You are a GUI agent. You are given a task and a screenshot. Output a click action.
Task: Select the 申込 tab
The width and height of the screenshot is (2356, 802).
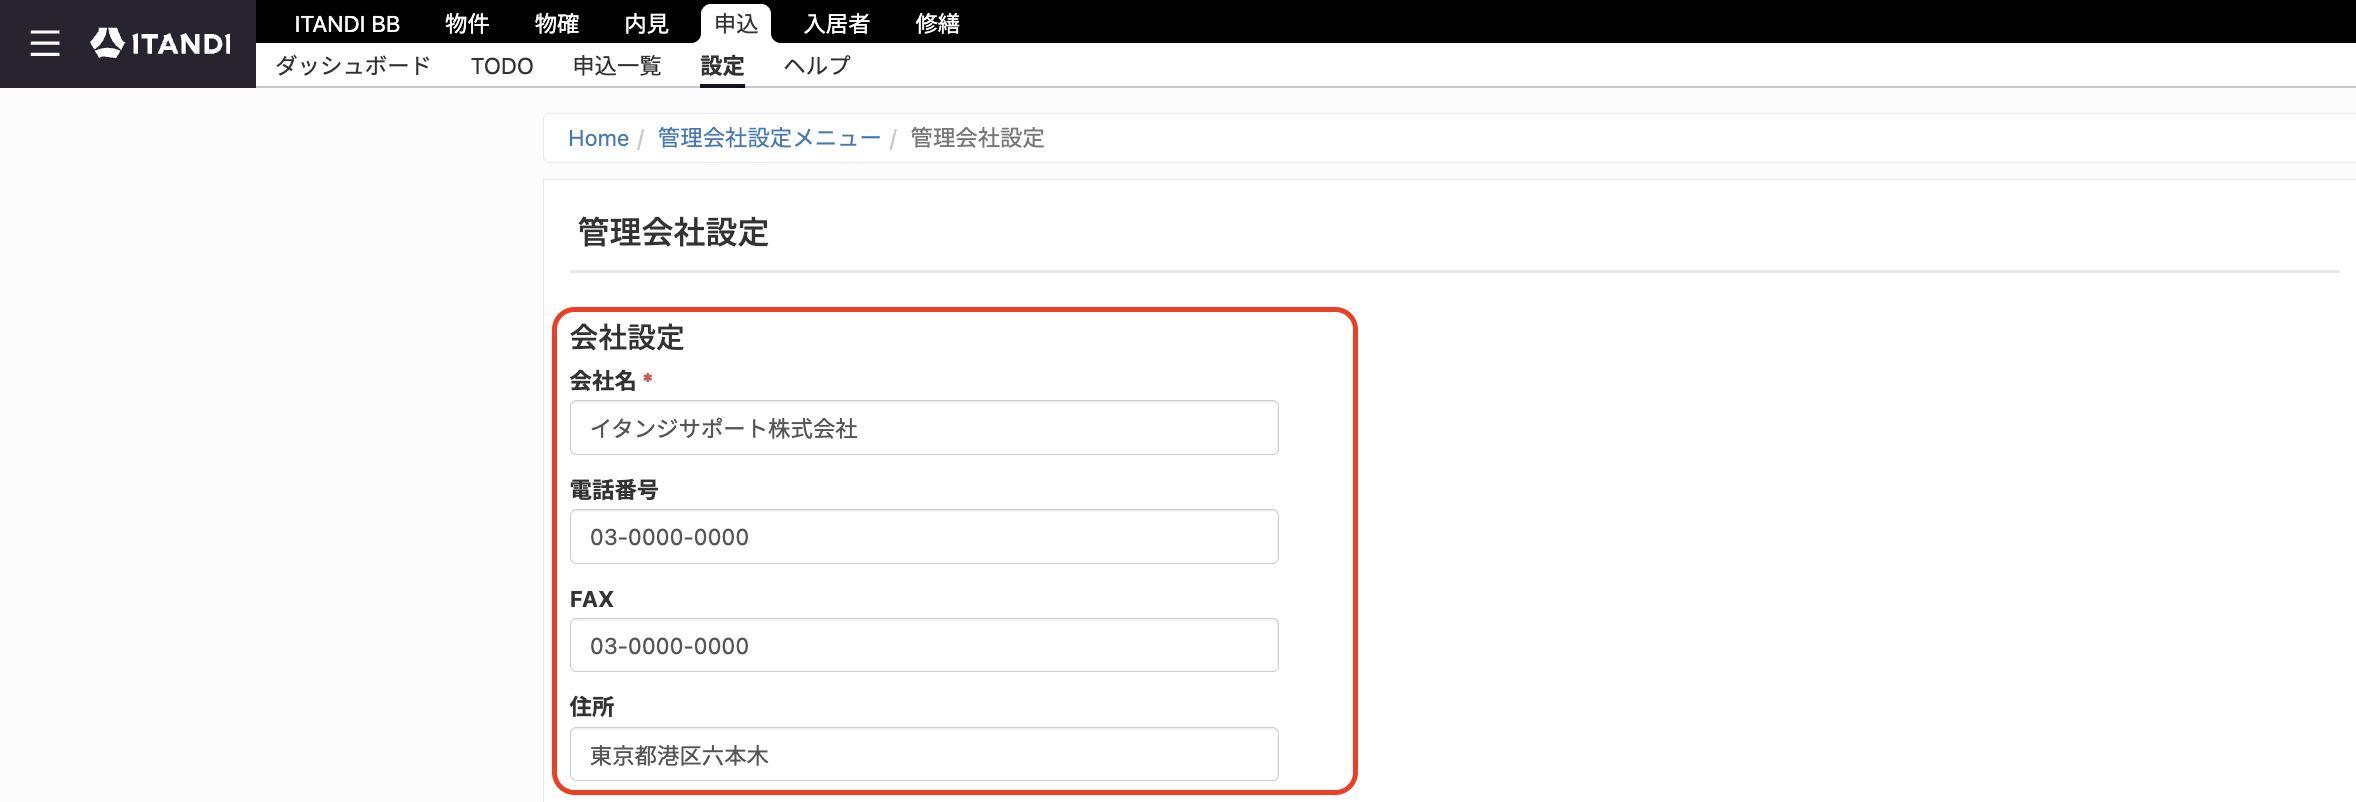click(736, 24)
